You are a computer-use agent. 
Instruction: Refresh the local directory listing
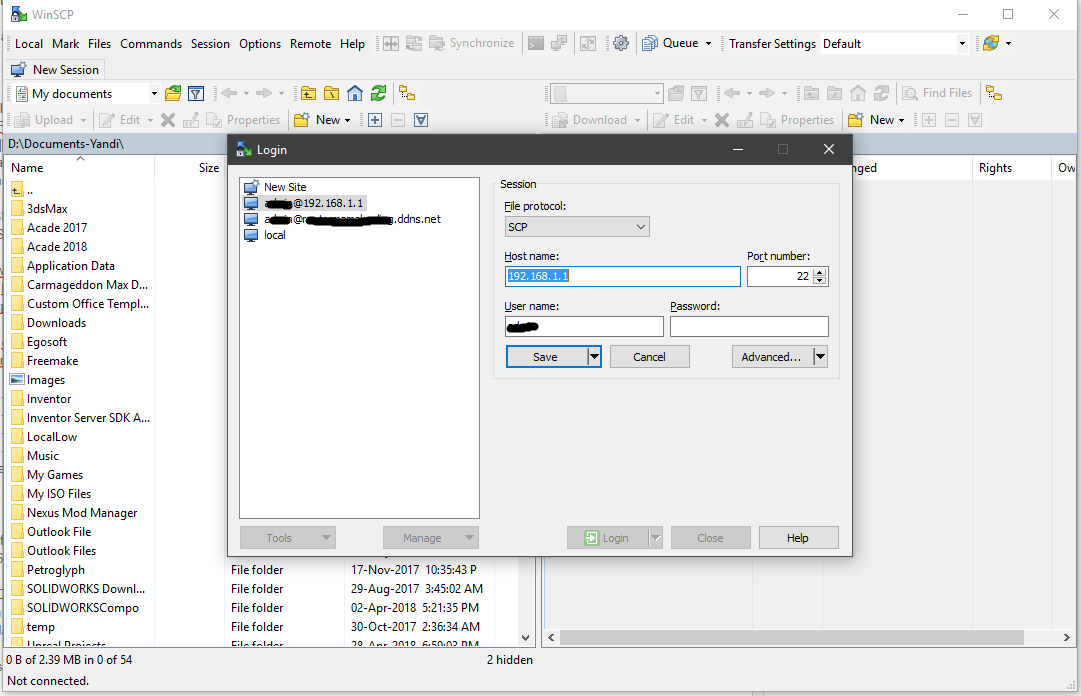379,93
